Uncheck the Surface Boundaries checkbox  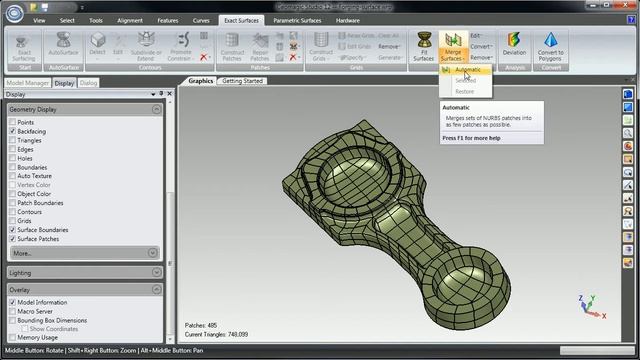point(13,230)
